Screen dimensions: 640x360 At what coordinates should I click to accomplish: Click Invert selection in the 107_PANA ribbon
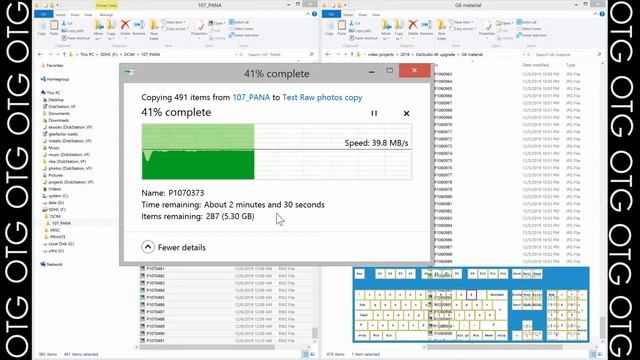[244, 35]
